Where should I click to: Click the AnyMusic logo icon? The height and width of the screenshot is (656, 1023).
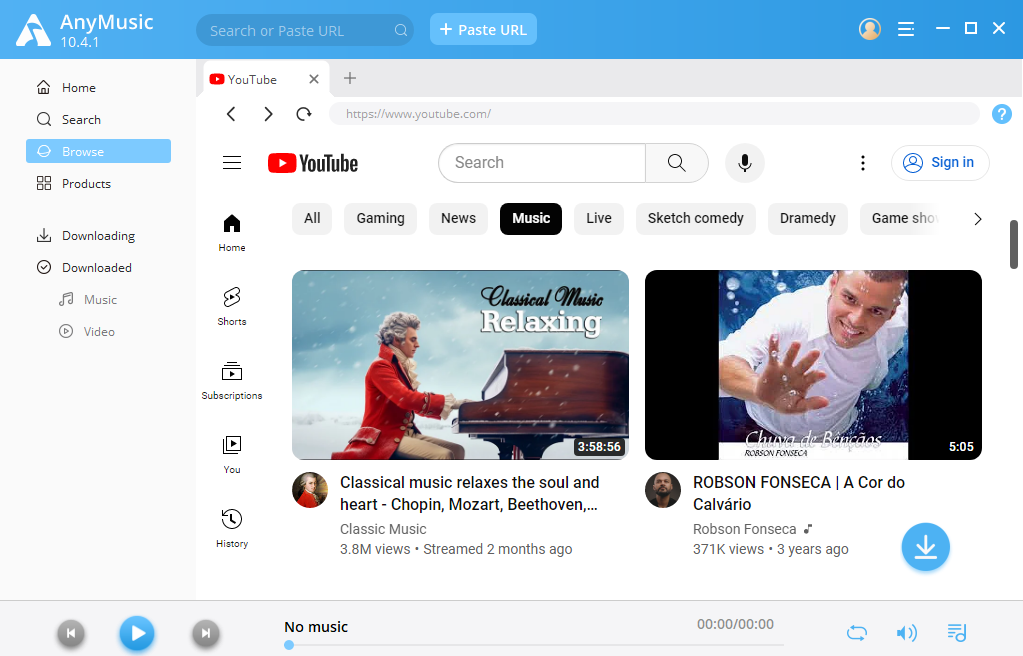33,30
